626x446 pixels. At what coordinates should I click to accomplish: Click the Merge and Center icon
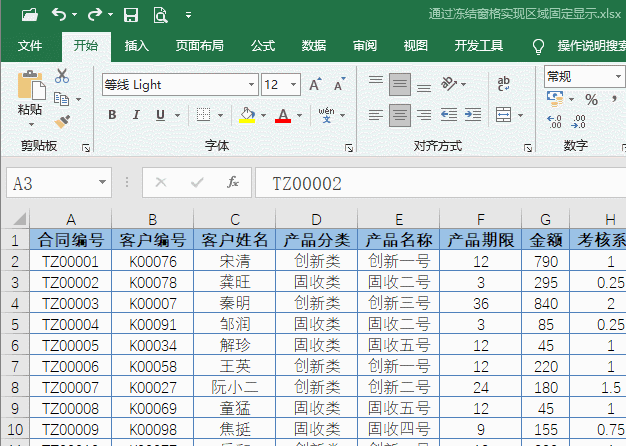point(503,116)
